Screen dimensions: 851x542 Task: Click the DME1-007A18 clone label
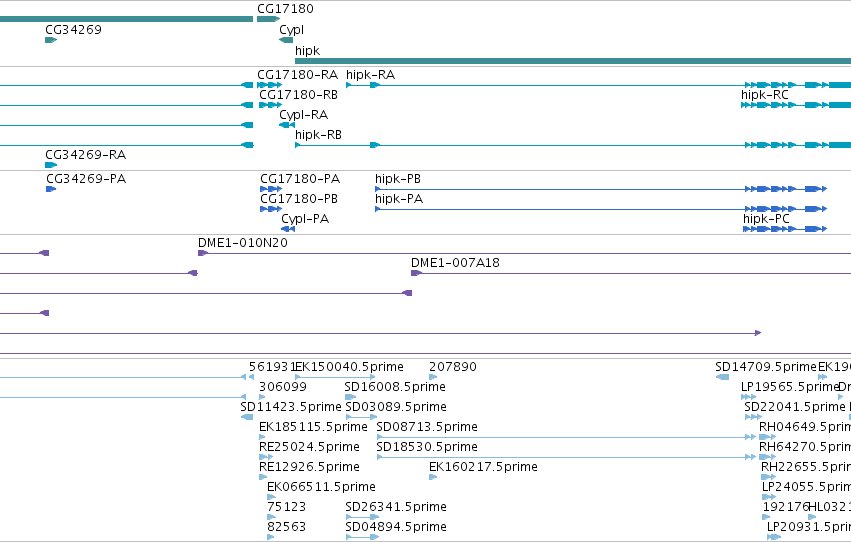(x=455, y=263)
